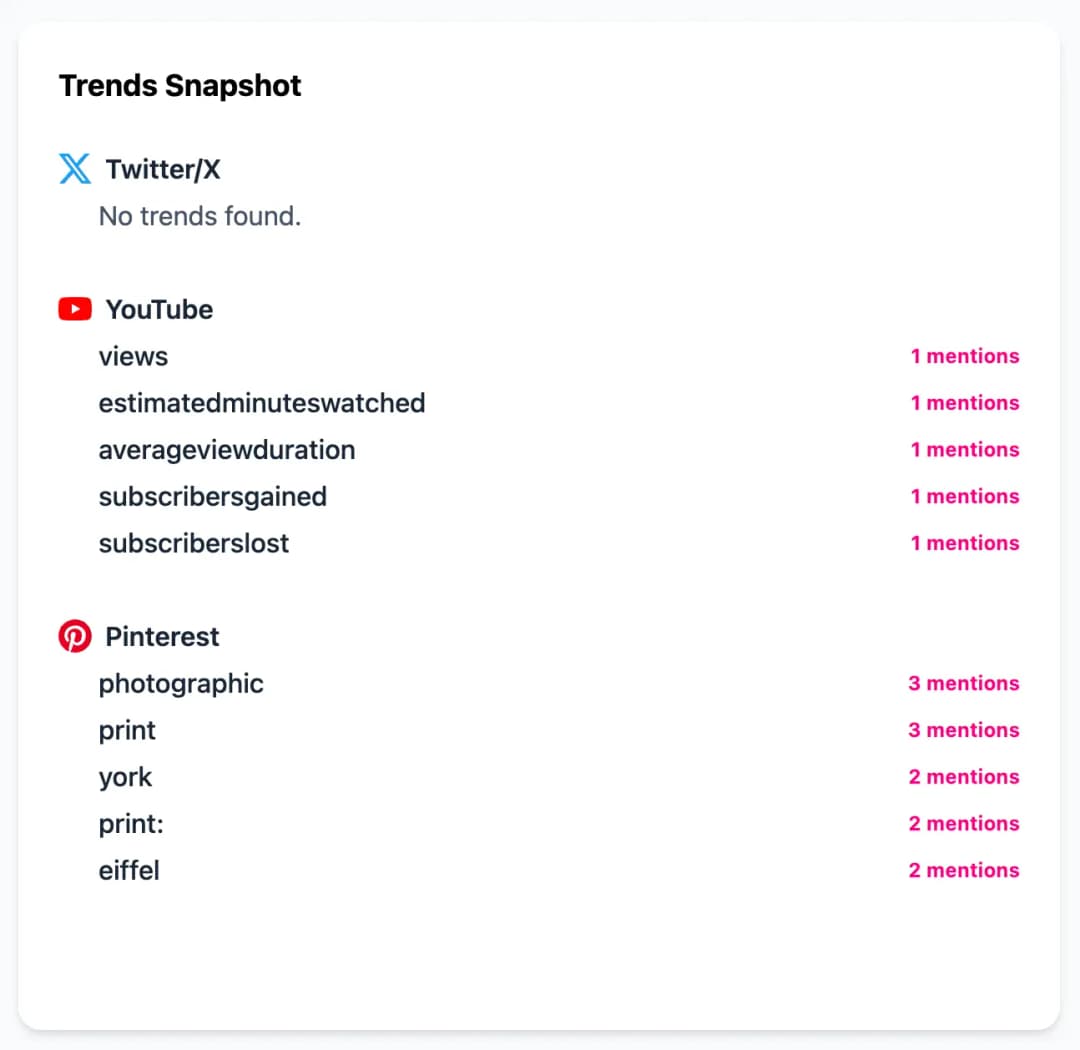Select the 'eiffel' Pinterest trend
The height and width of the screenshot is (1050, 1080).
(129, 870)
